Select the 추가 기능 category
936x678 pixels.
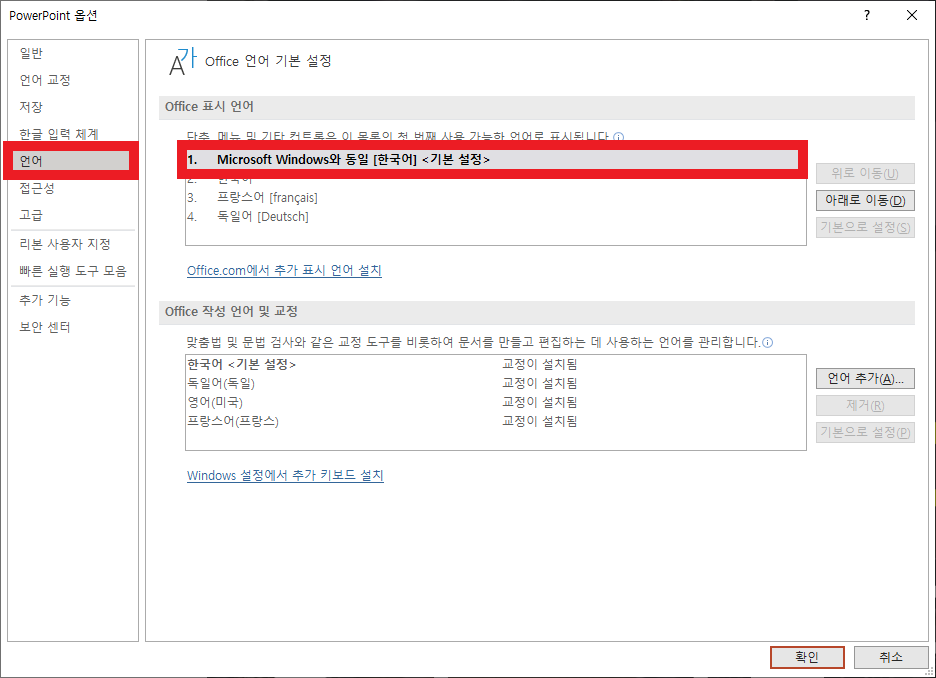pos(45,300)
